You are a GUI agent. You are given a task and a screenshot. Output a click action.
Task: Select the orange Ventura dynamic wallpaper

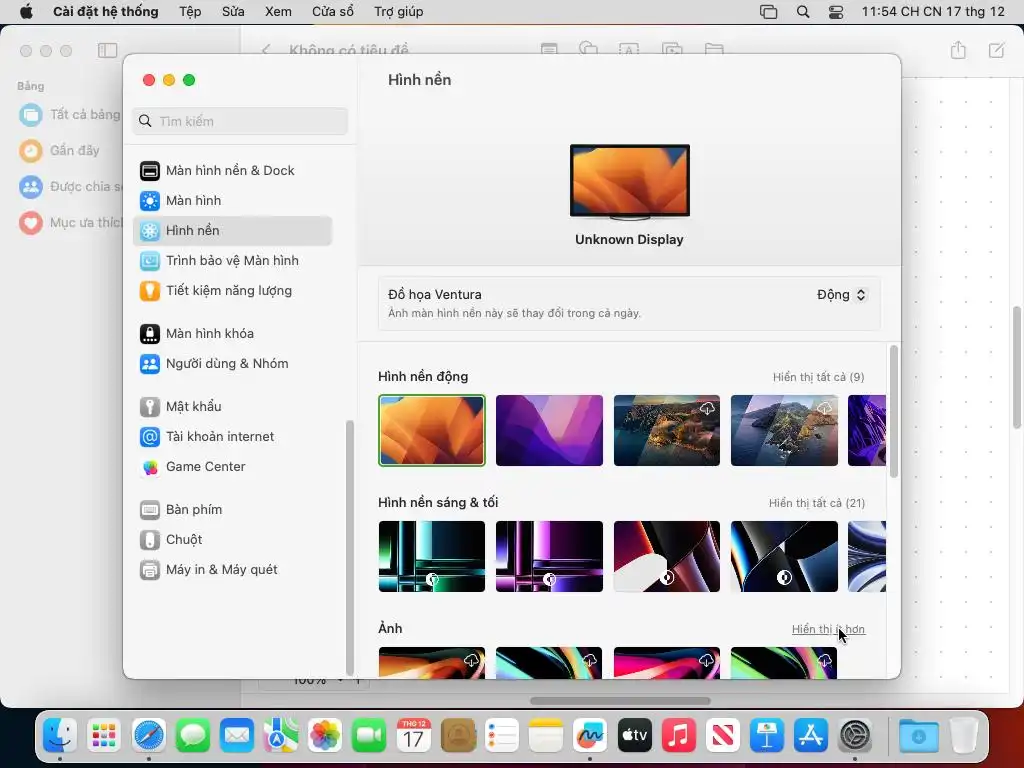432,430
